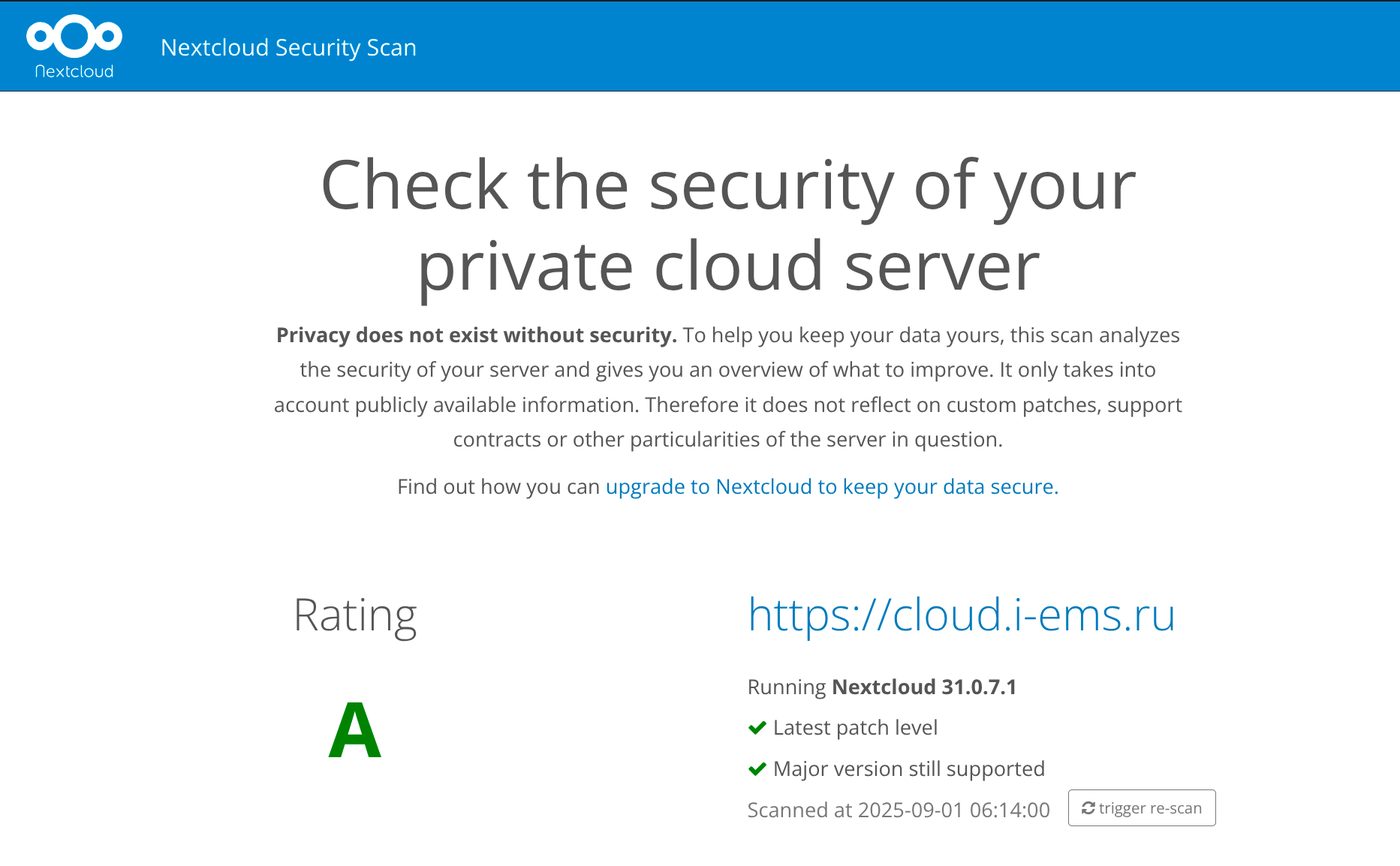
Task: Click the Check the security headline
Action: coord(727,225)
